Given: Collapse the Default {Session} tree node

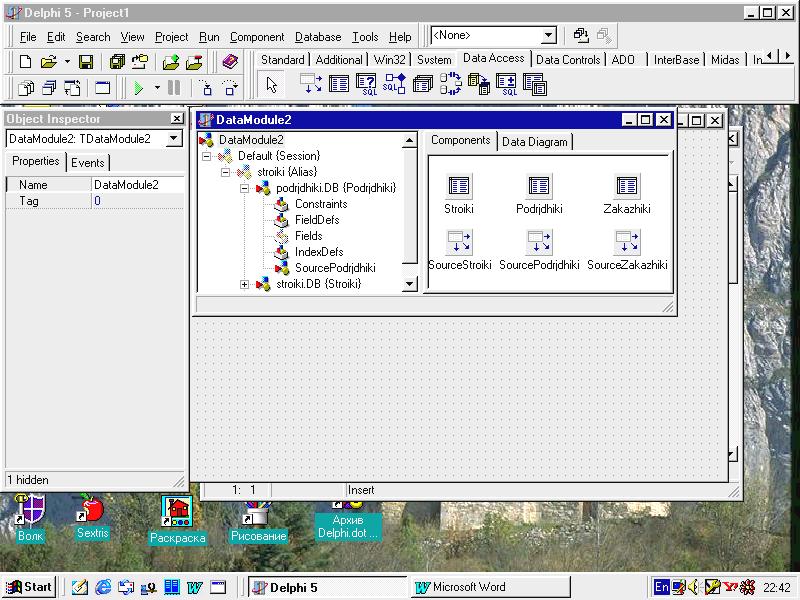Looking at the screenshot, I should coord(206,156).
